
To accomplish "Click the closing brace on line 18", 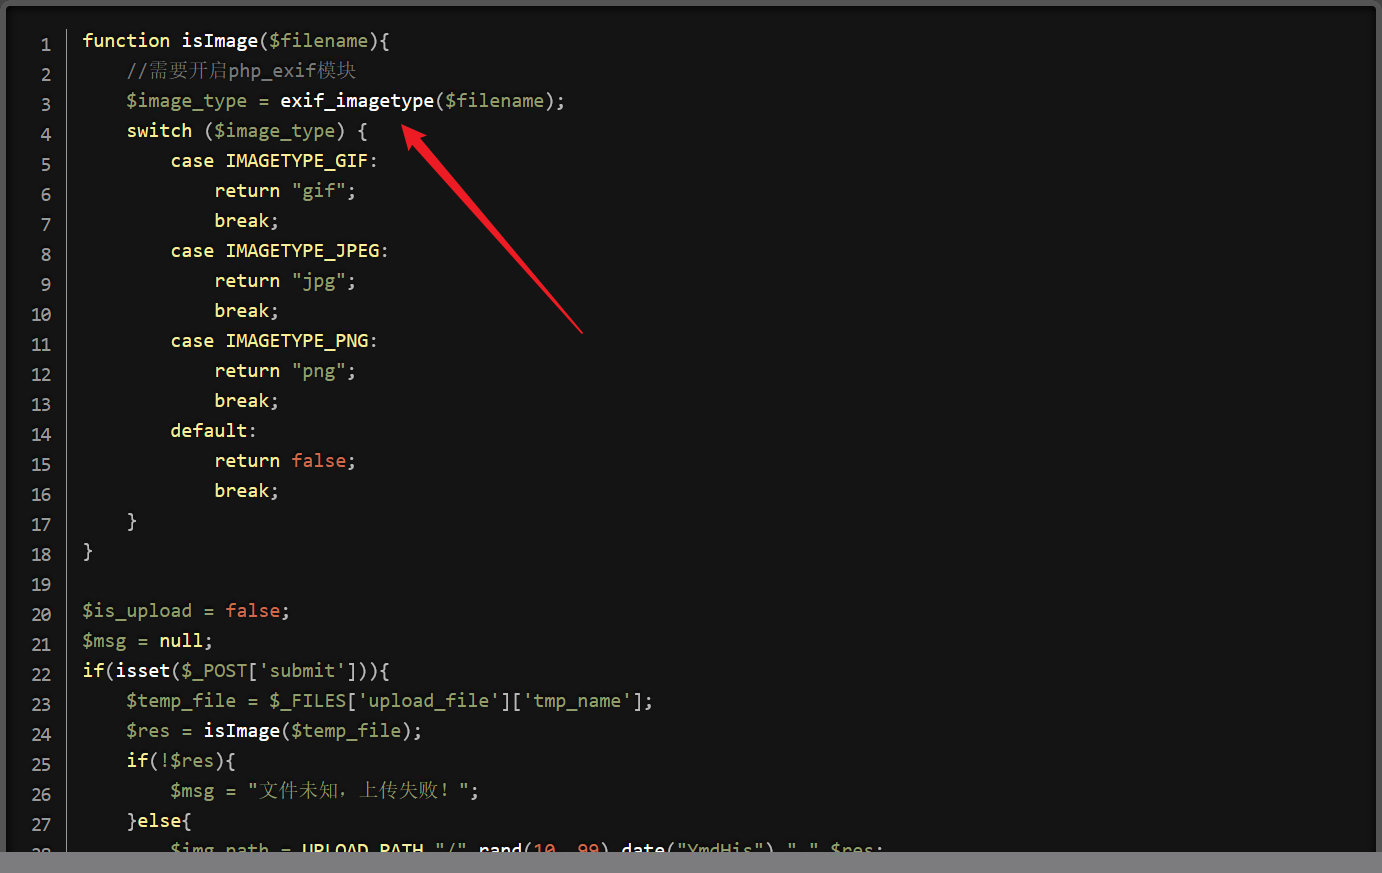I will tap(88, 551).
